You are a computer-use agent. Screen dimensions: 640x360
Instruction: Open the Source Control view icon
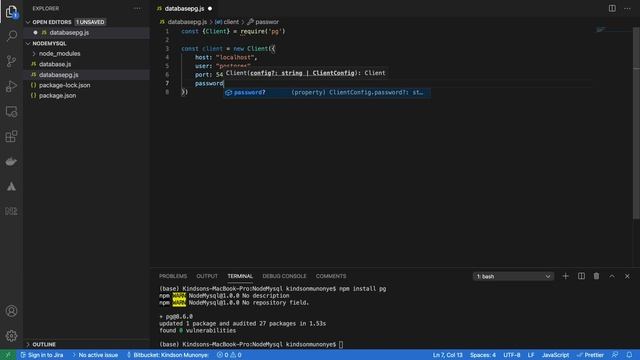point(11,61)
